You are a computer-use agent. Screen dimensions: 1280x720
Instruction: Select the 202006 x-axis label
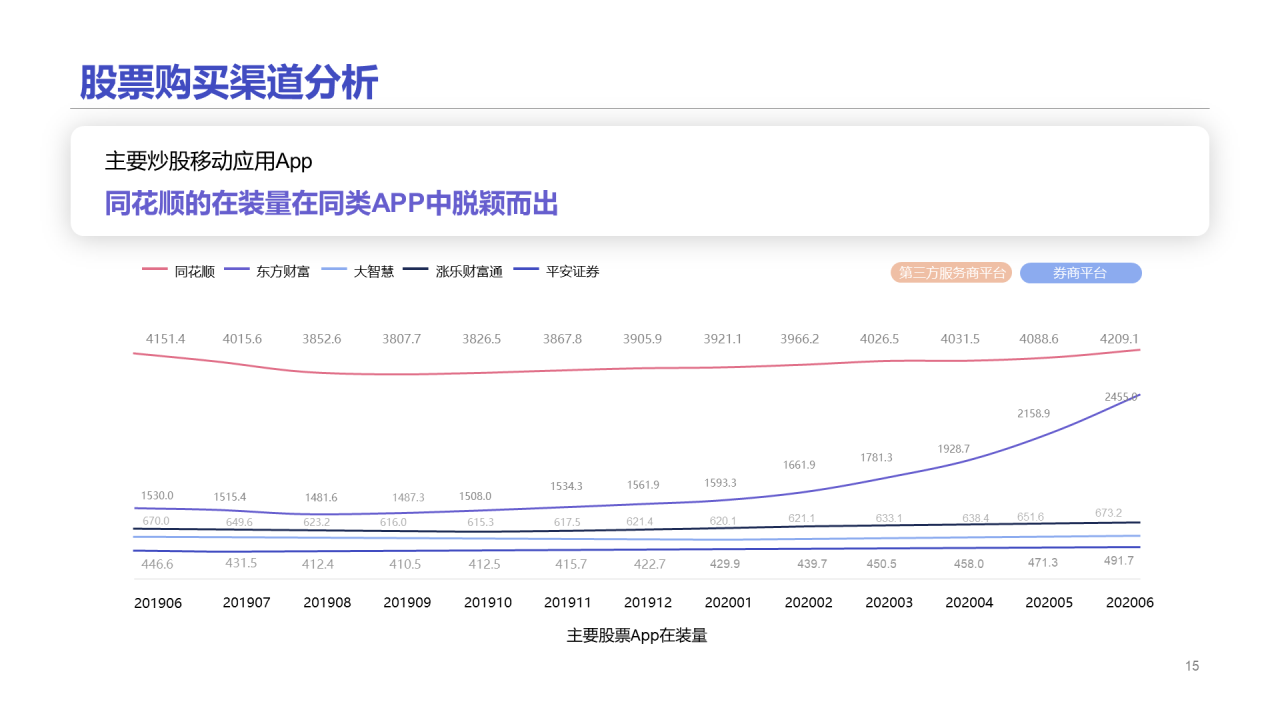point(1129,603)
